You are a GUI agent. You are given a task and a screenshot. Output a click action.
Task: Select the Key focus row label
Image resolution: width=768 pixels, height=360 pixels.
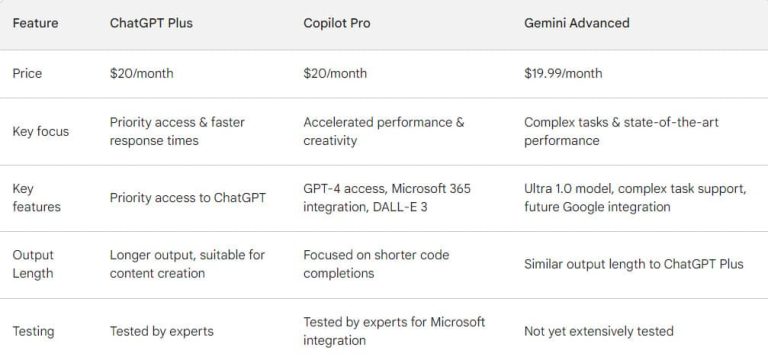point(41,131)
